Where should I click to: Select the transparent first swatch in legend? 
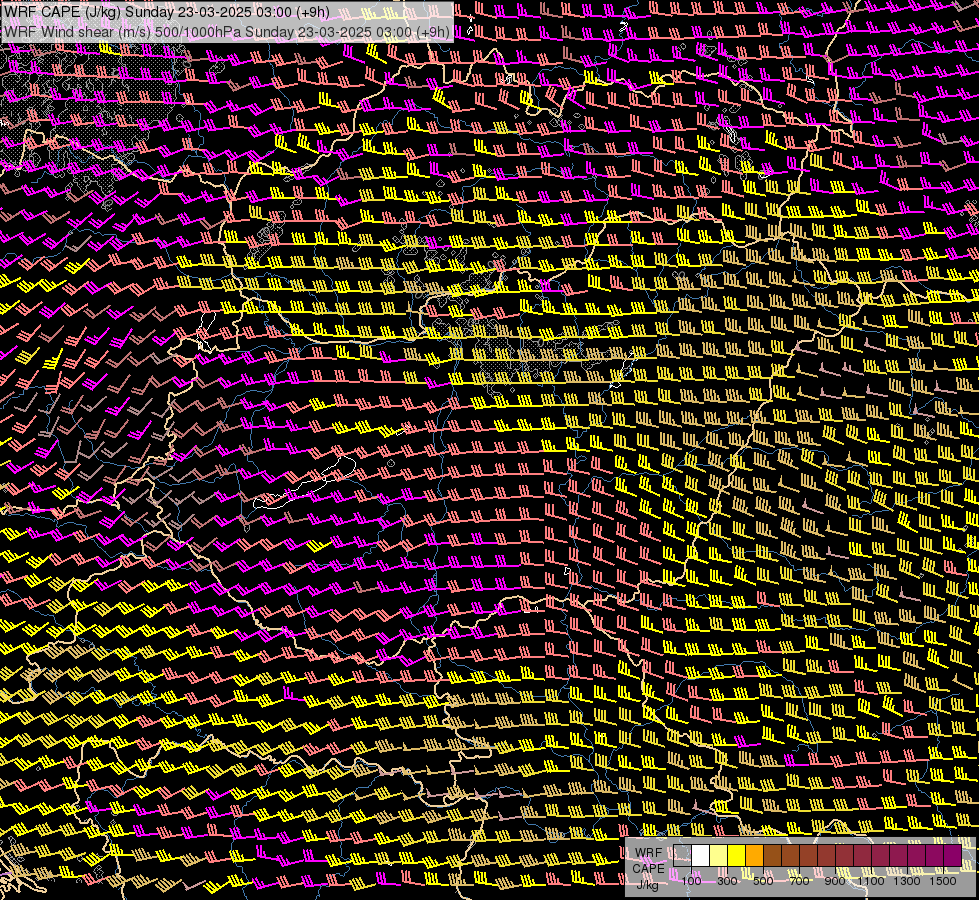[x=682, y=855]
